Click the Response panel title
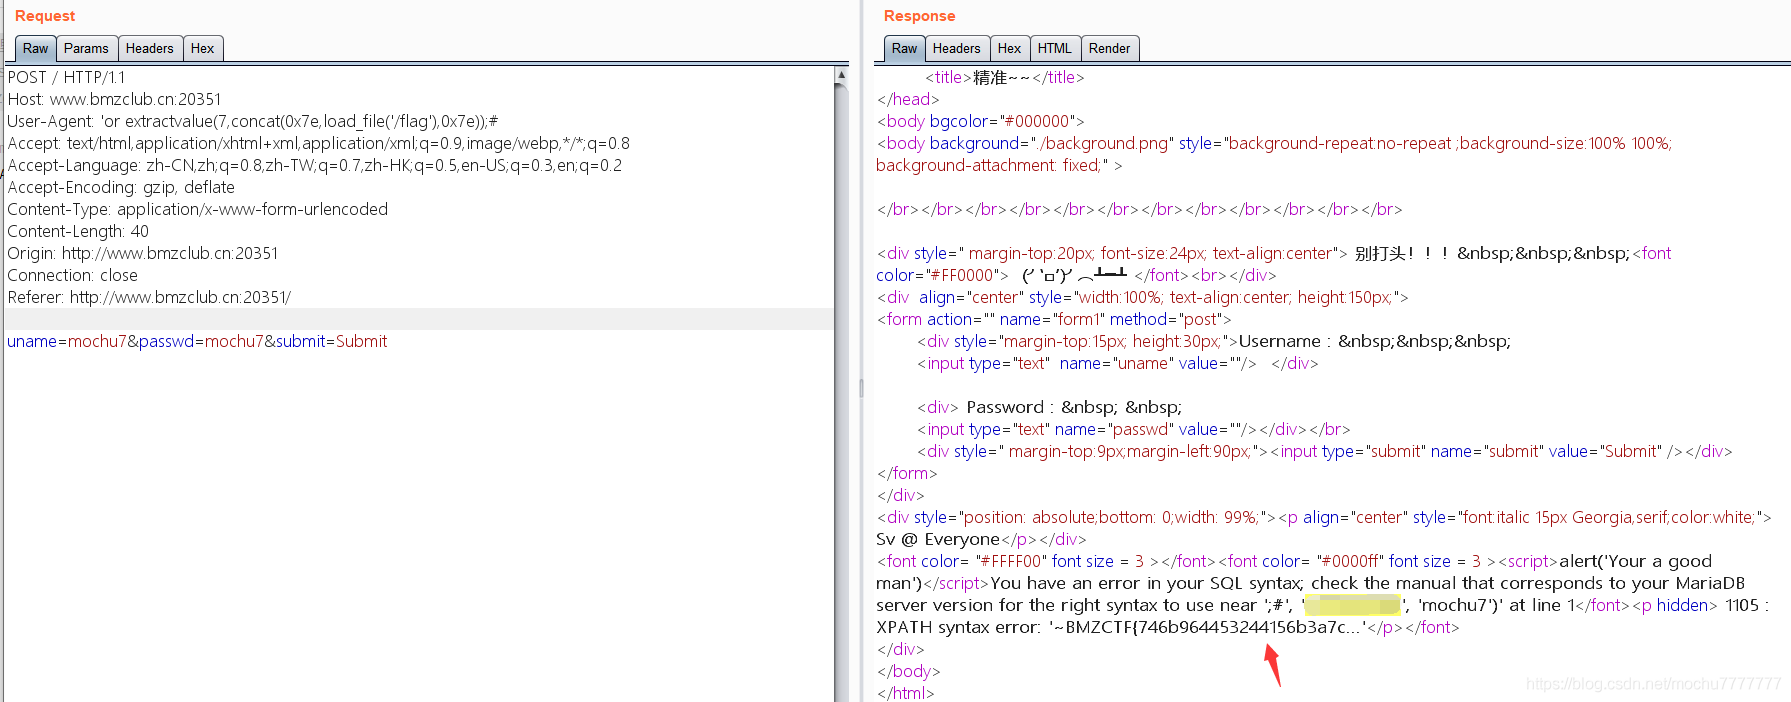 tap(919, 16)
